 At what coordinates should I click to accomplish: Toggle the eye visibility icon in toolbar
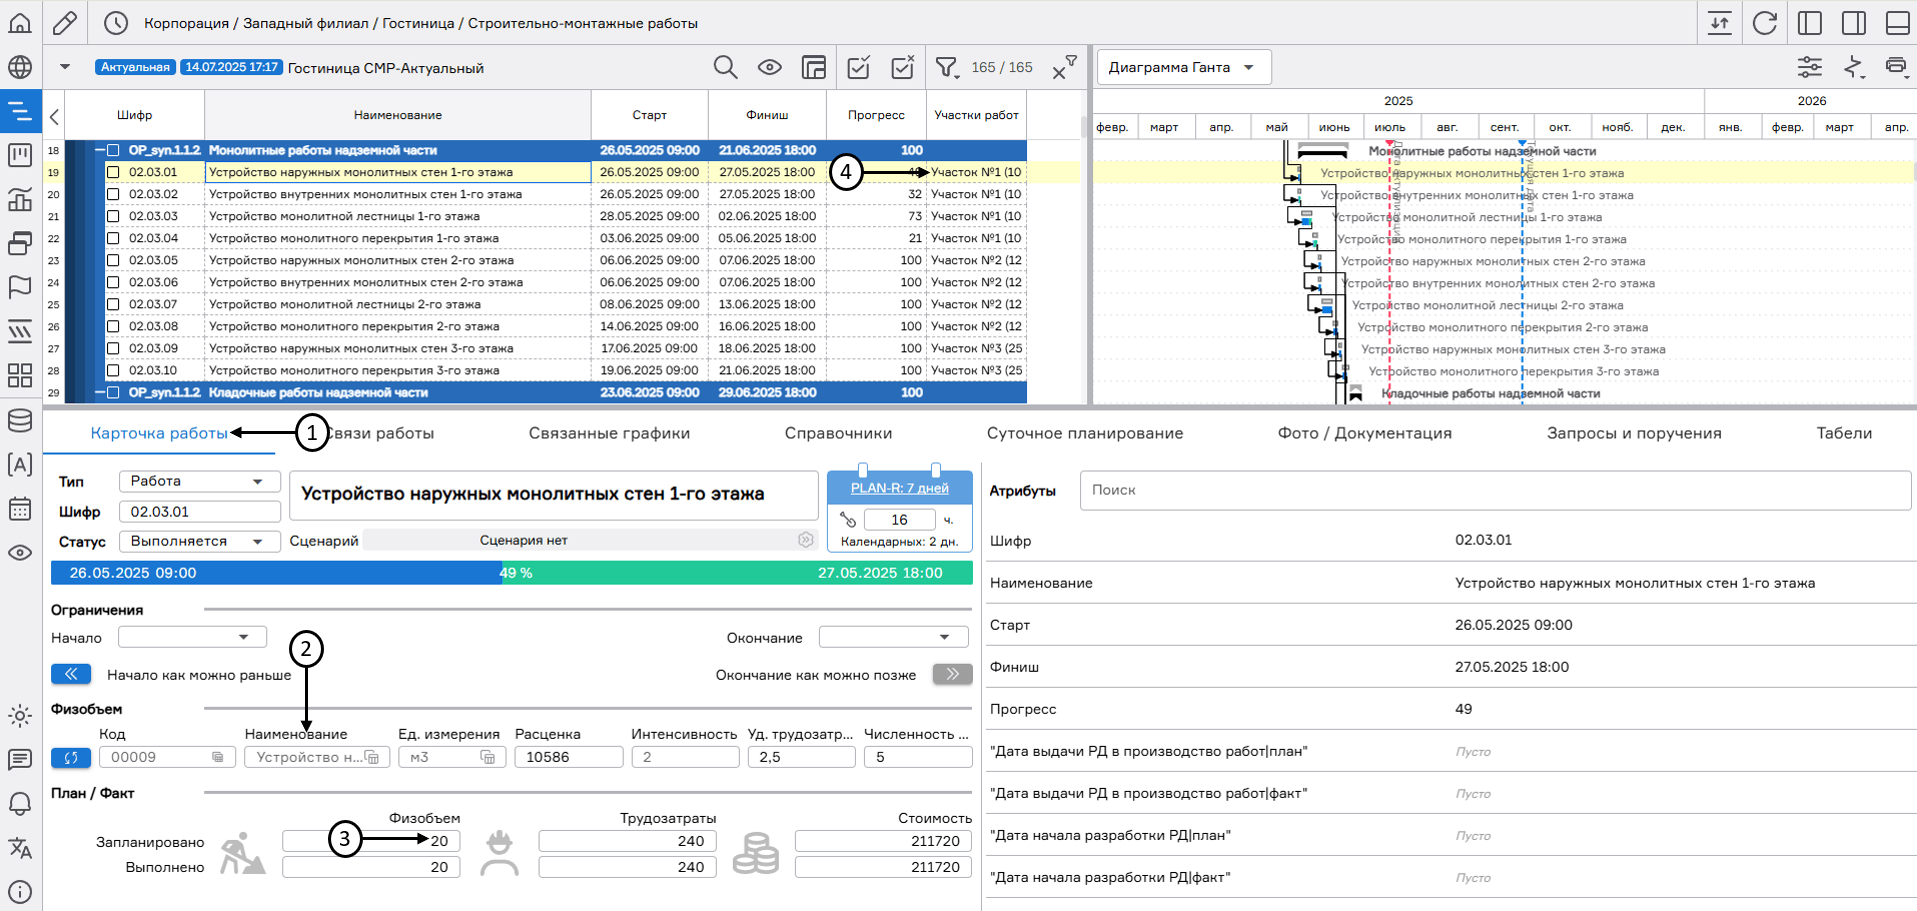[769, 67]
